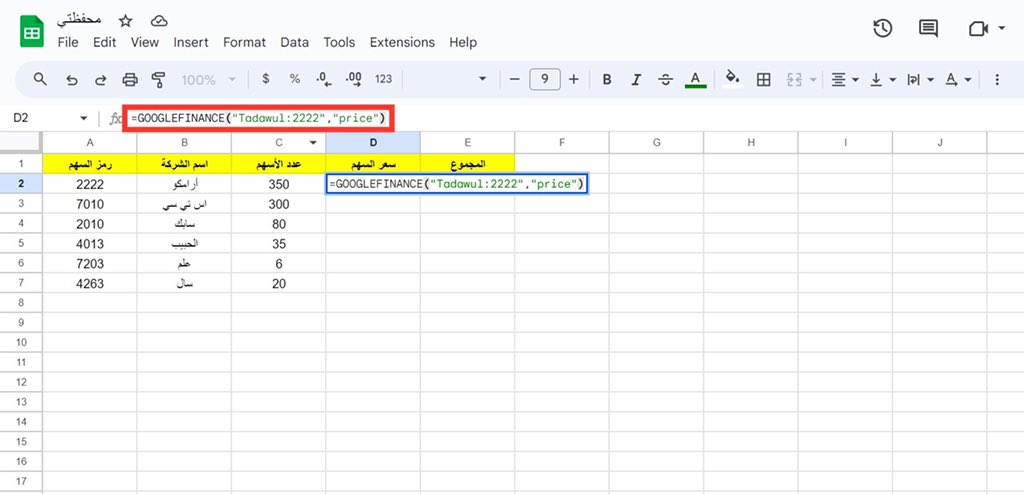Toggle strikethrough formatting
The image size is (1024, 494).
665,80
